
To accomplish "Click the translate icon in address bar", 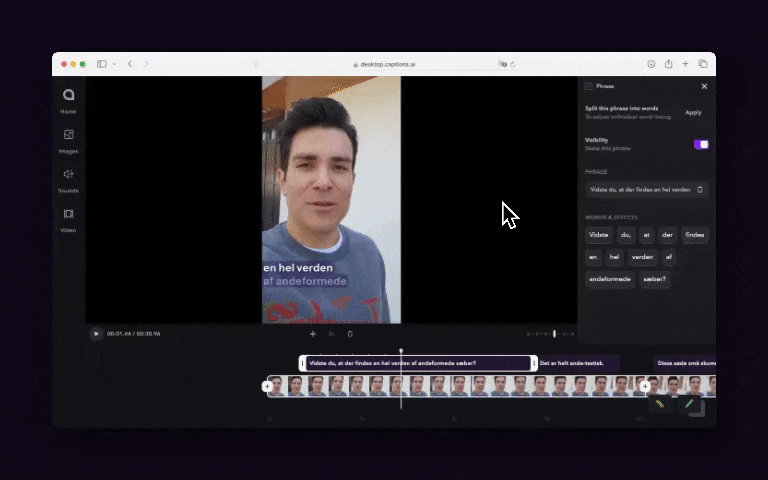I will pos(502,64).
